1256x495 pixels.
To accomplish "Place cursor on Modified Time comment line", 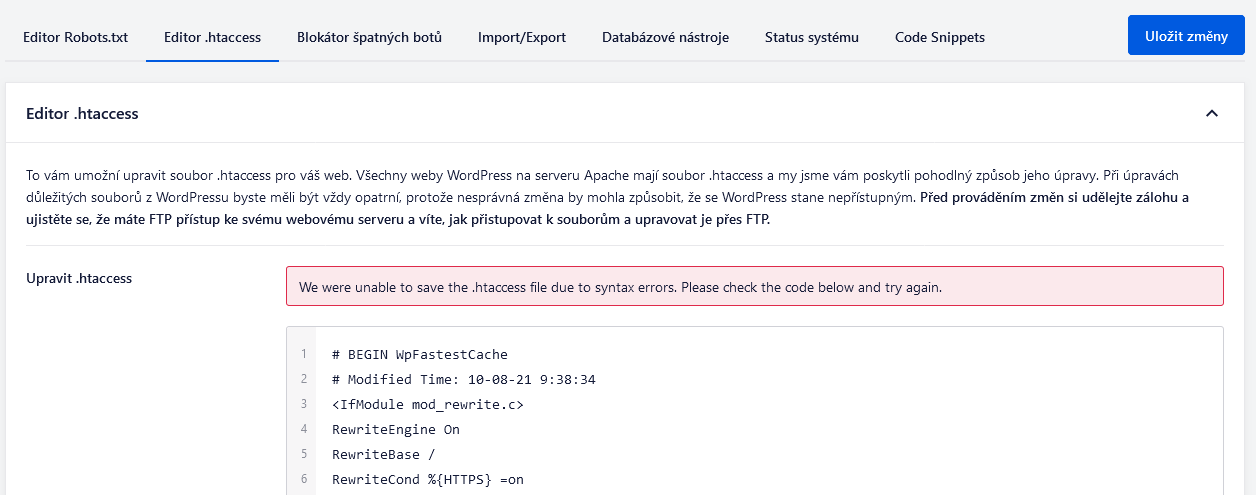I will click(x=464, y=379).
